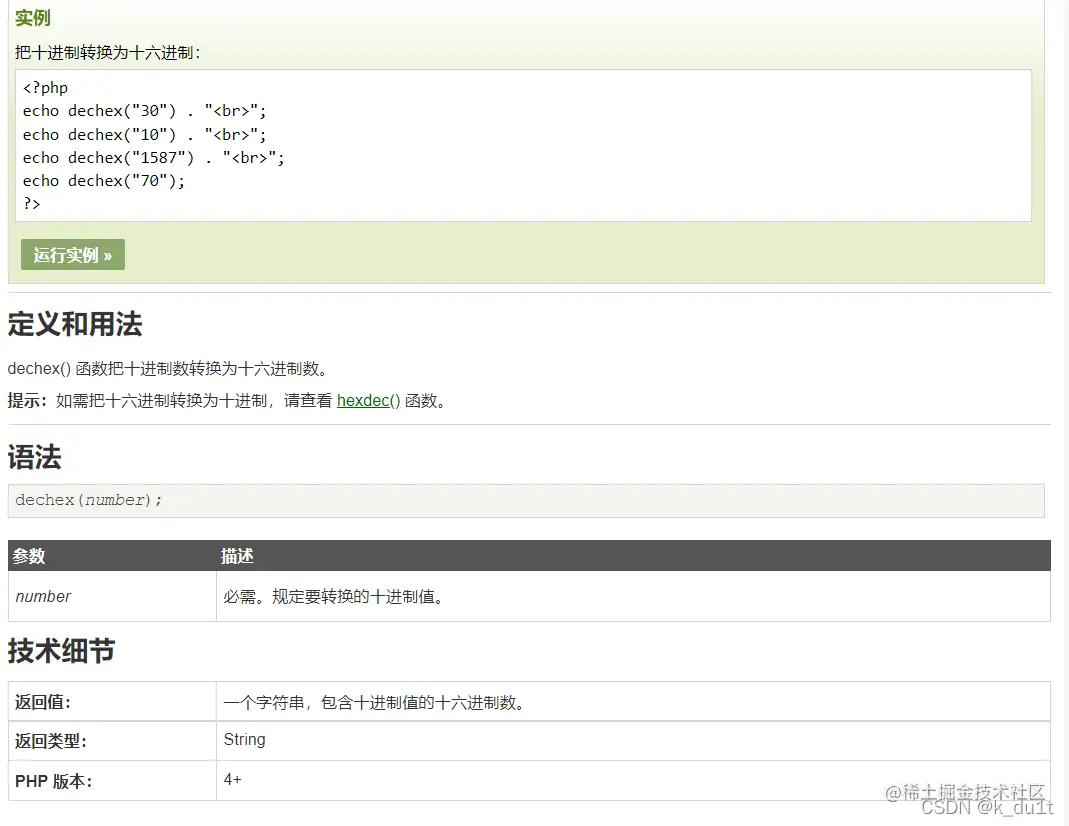Viewport: 1069px width, 826px height.
Task: Click the code line echo dechex("30")
Action: point(145,111)
